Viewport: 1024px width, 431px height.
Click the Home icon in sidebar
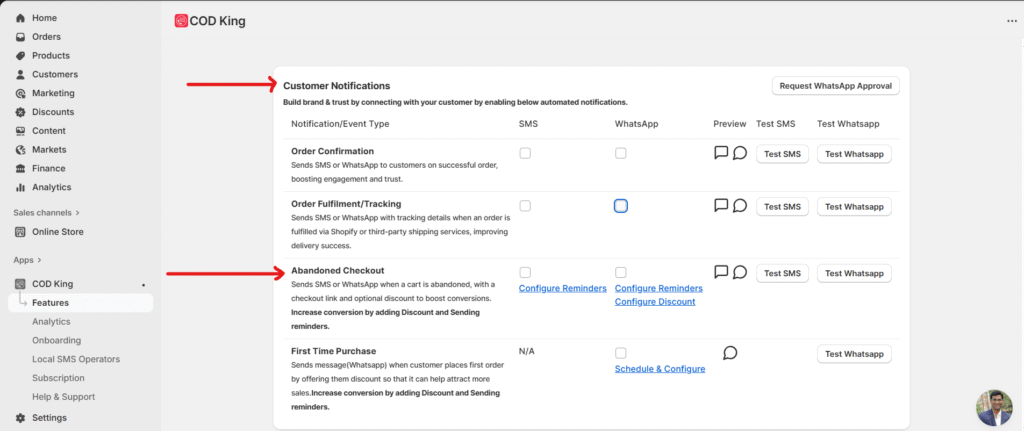point(21,18)
